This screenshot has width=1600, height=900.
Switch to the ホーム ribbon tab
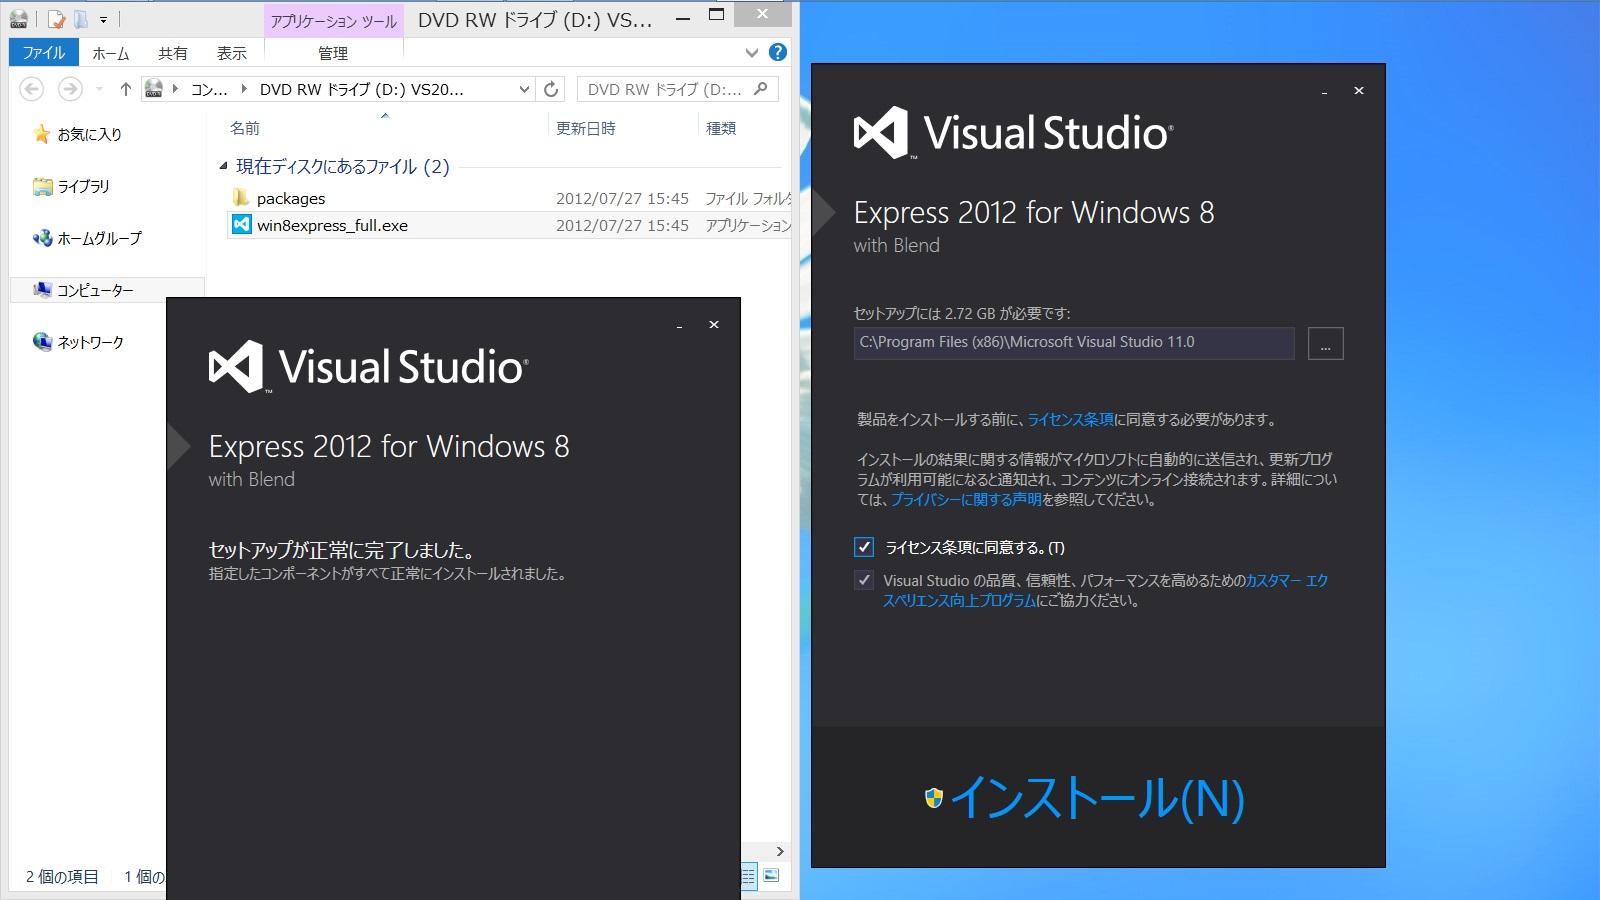coord(111,53)
